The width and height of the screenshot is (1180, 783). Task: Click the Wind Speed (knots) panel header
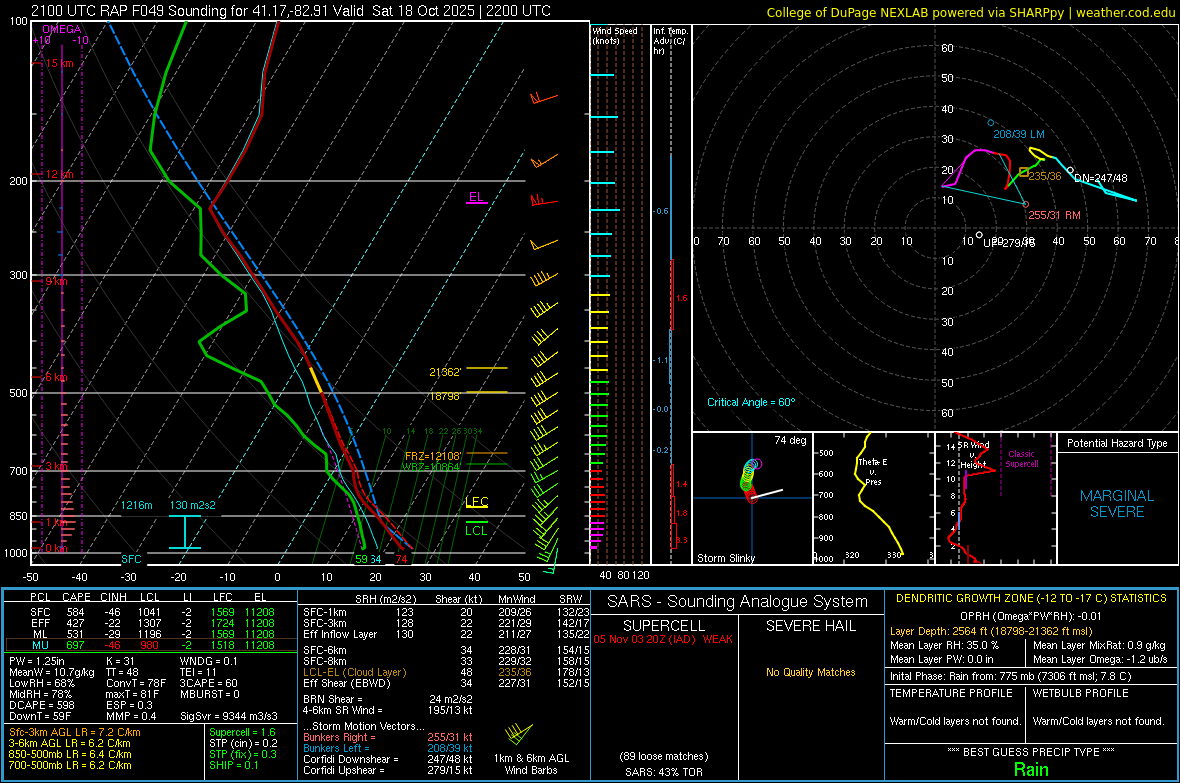click(615, 35)
